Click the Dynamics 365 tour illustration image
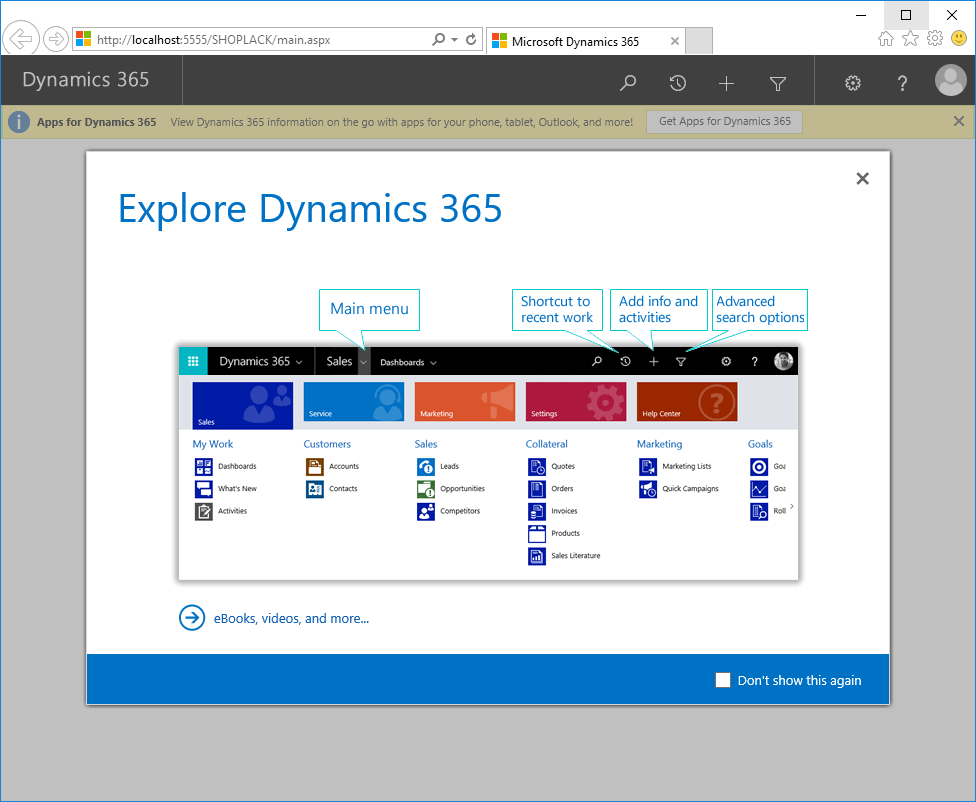976x802 pixels. coord(488,463)
